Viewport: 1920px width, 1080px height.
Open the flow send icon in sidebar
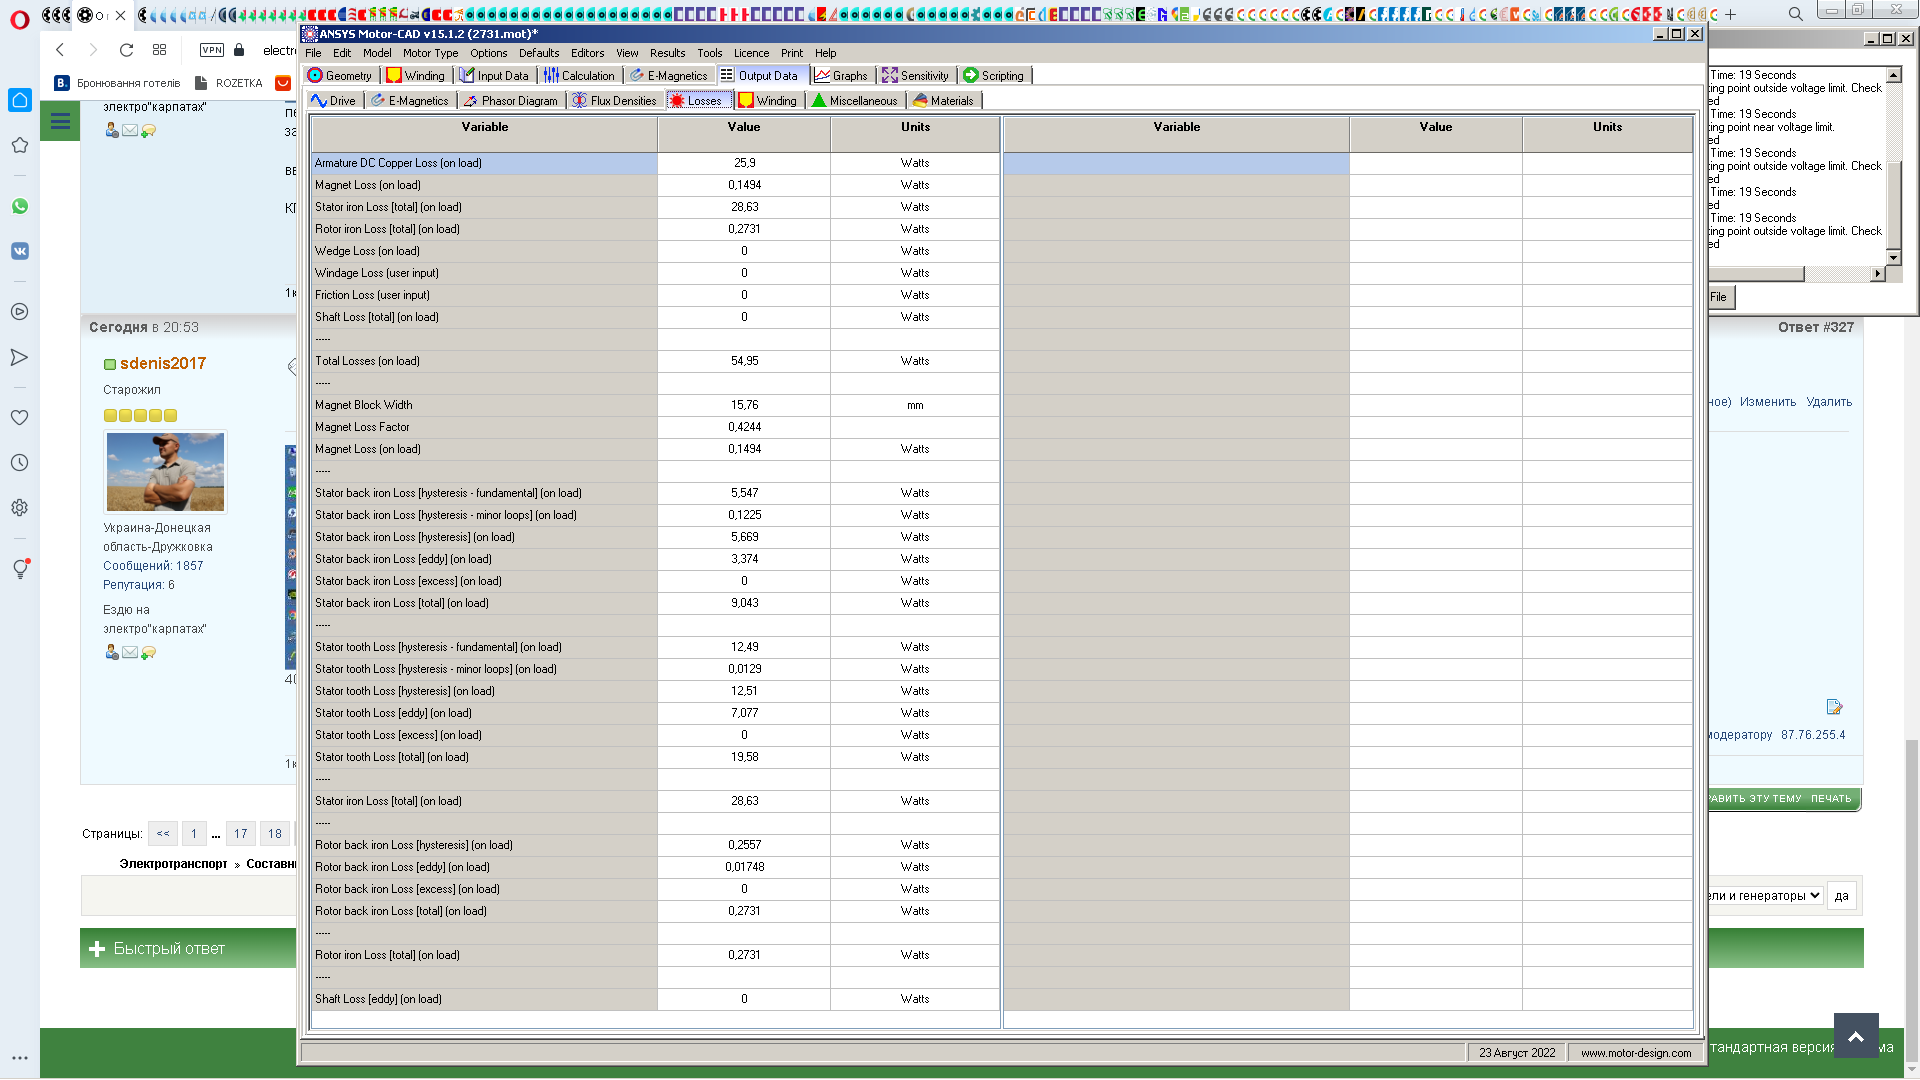click(20, 357)
